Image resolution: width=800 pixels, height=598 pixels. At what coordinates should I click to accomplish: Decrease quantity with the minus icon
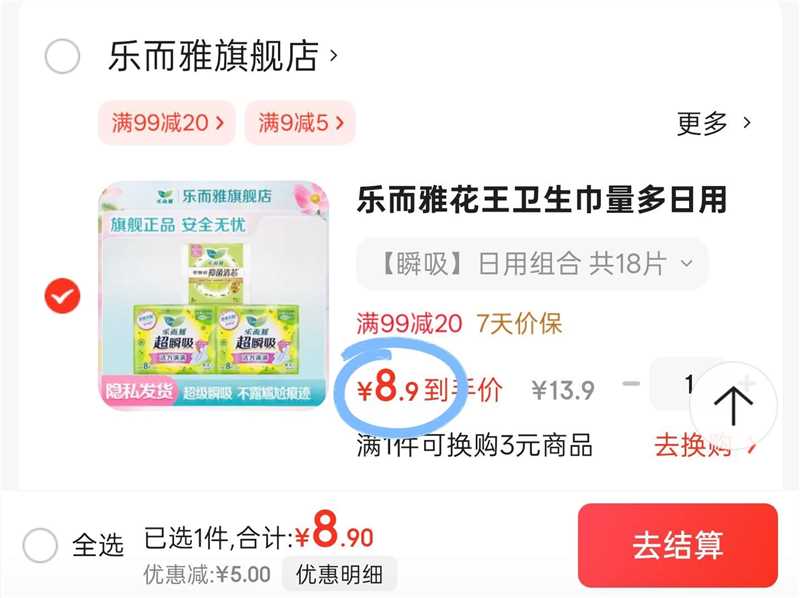click(631, 383)
